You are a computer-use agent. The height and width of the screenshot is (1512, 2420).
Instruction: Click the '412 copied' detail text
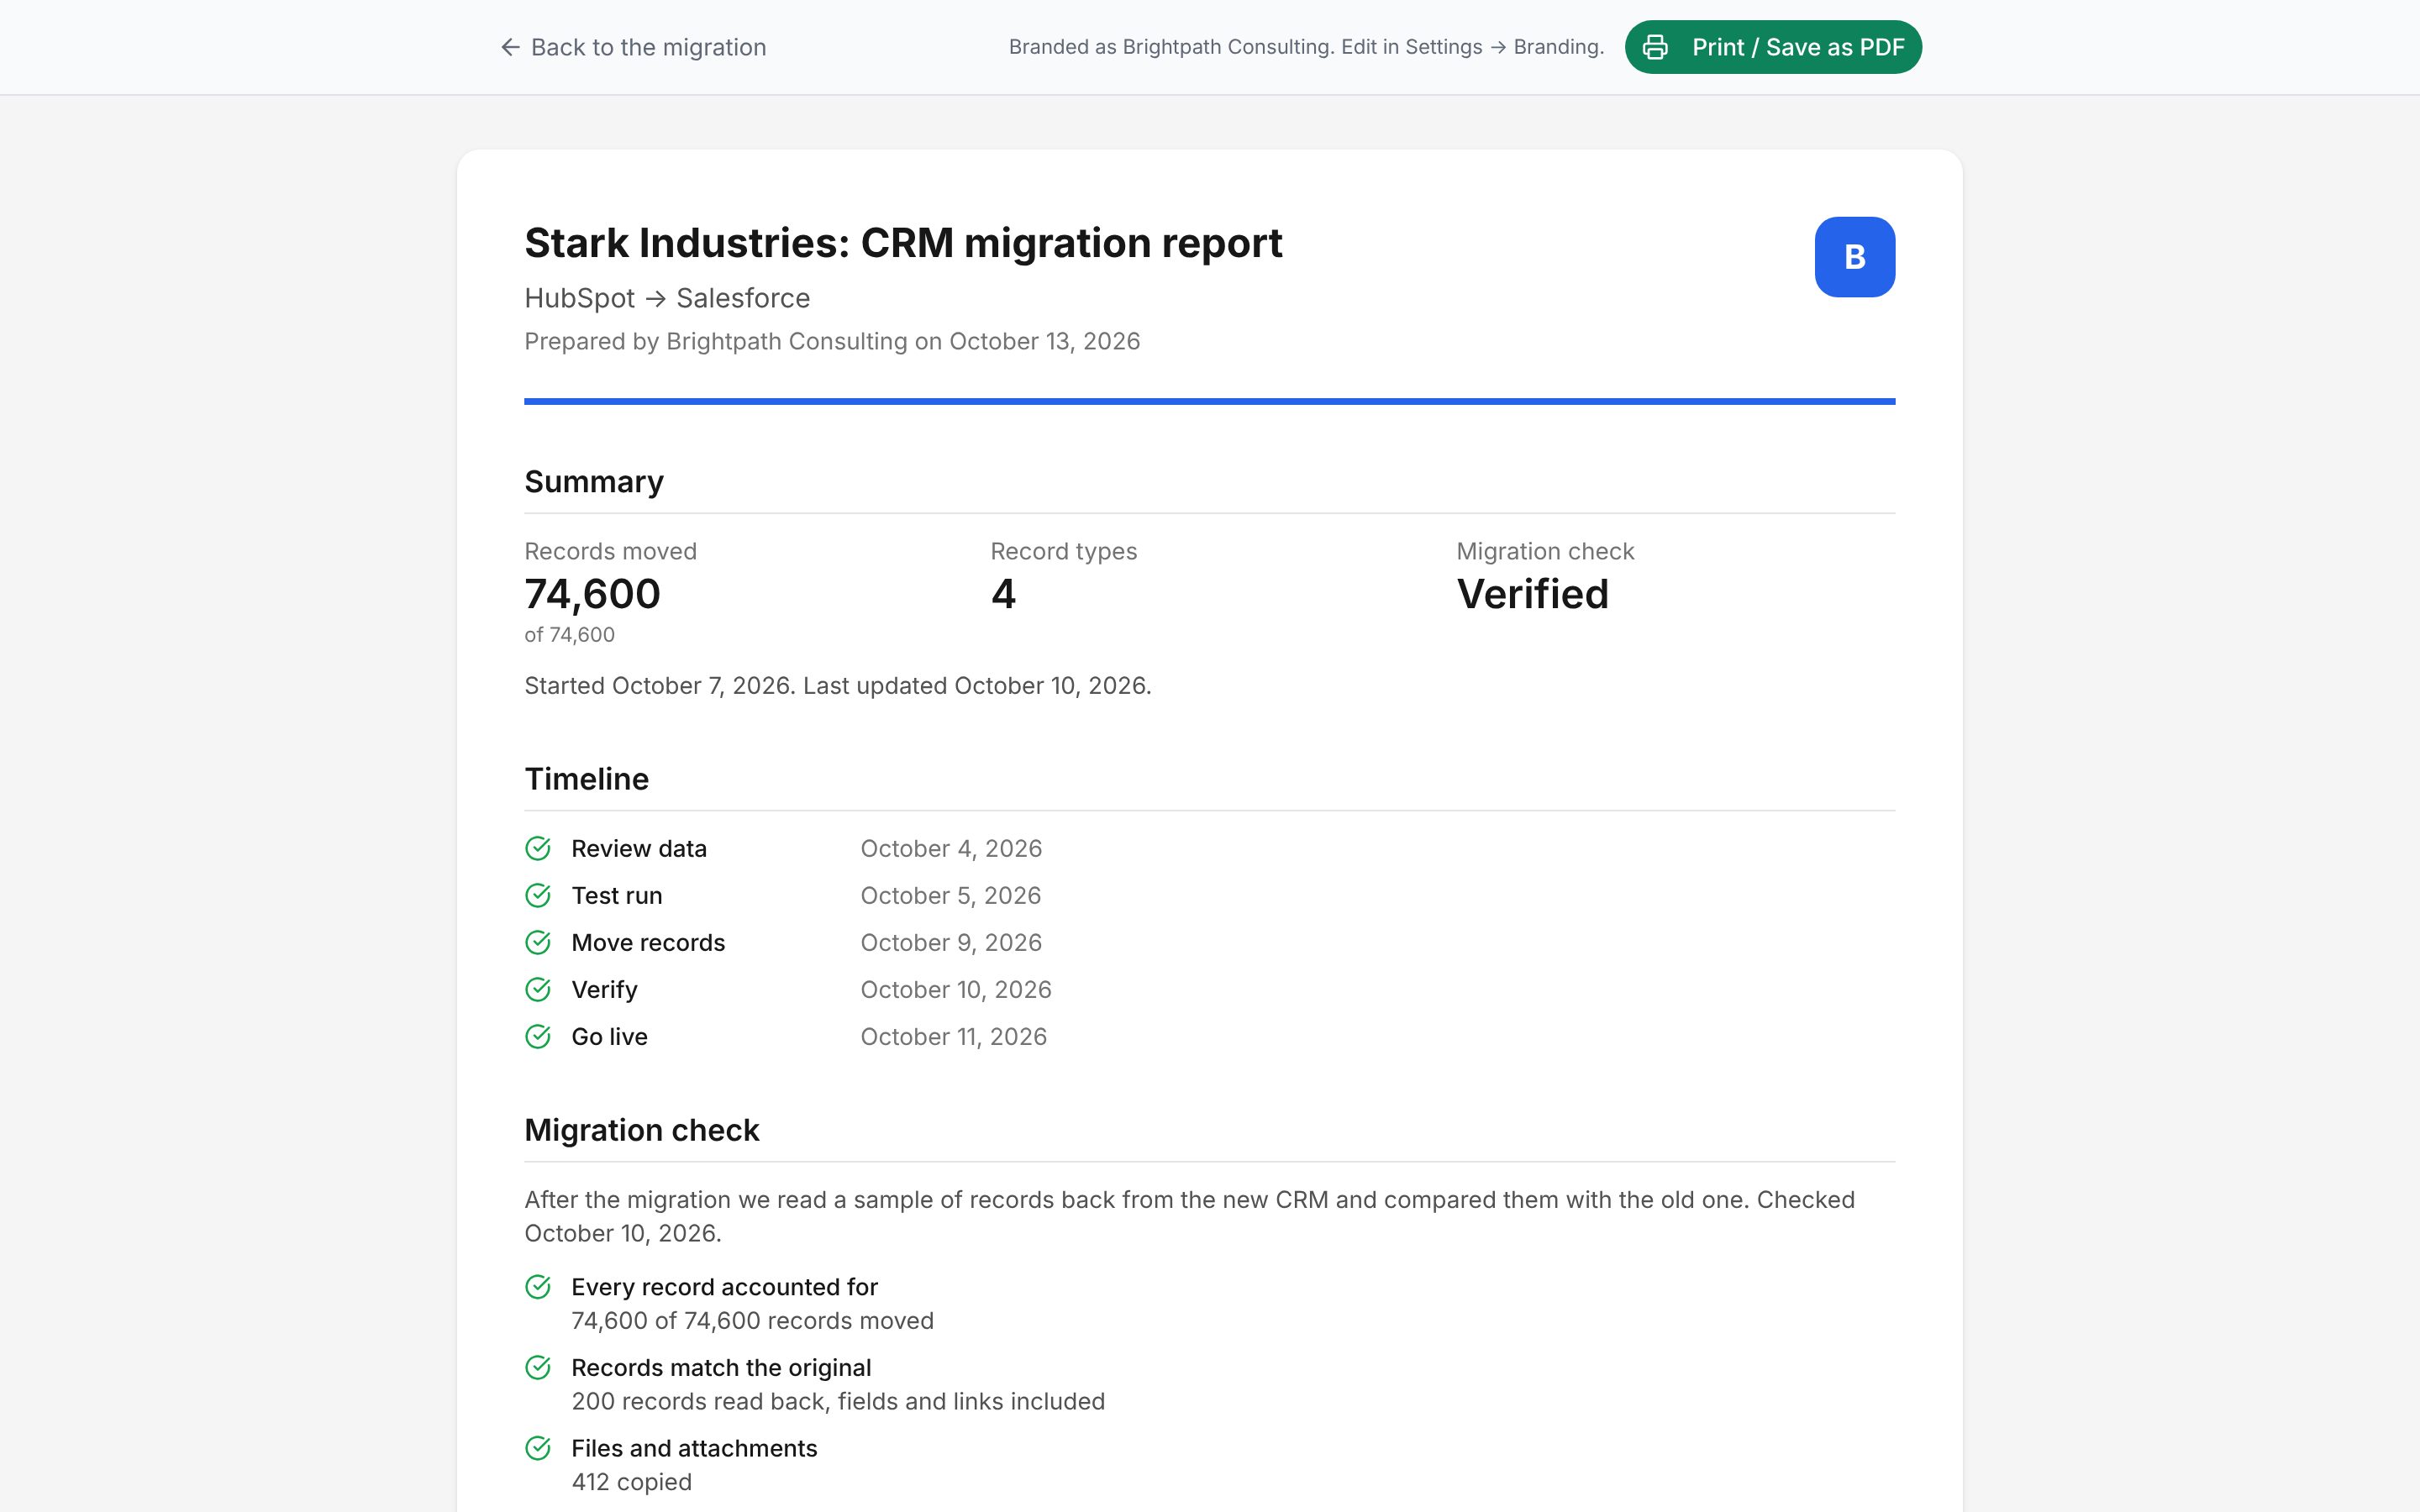pos(631,1482)
